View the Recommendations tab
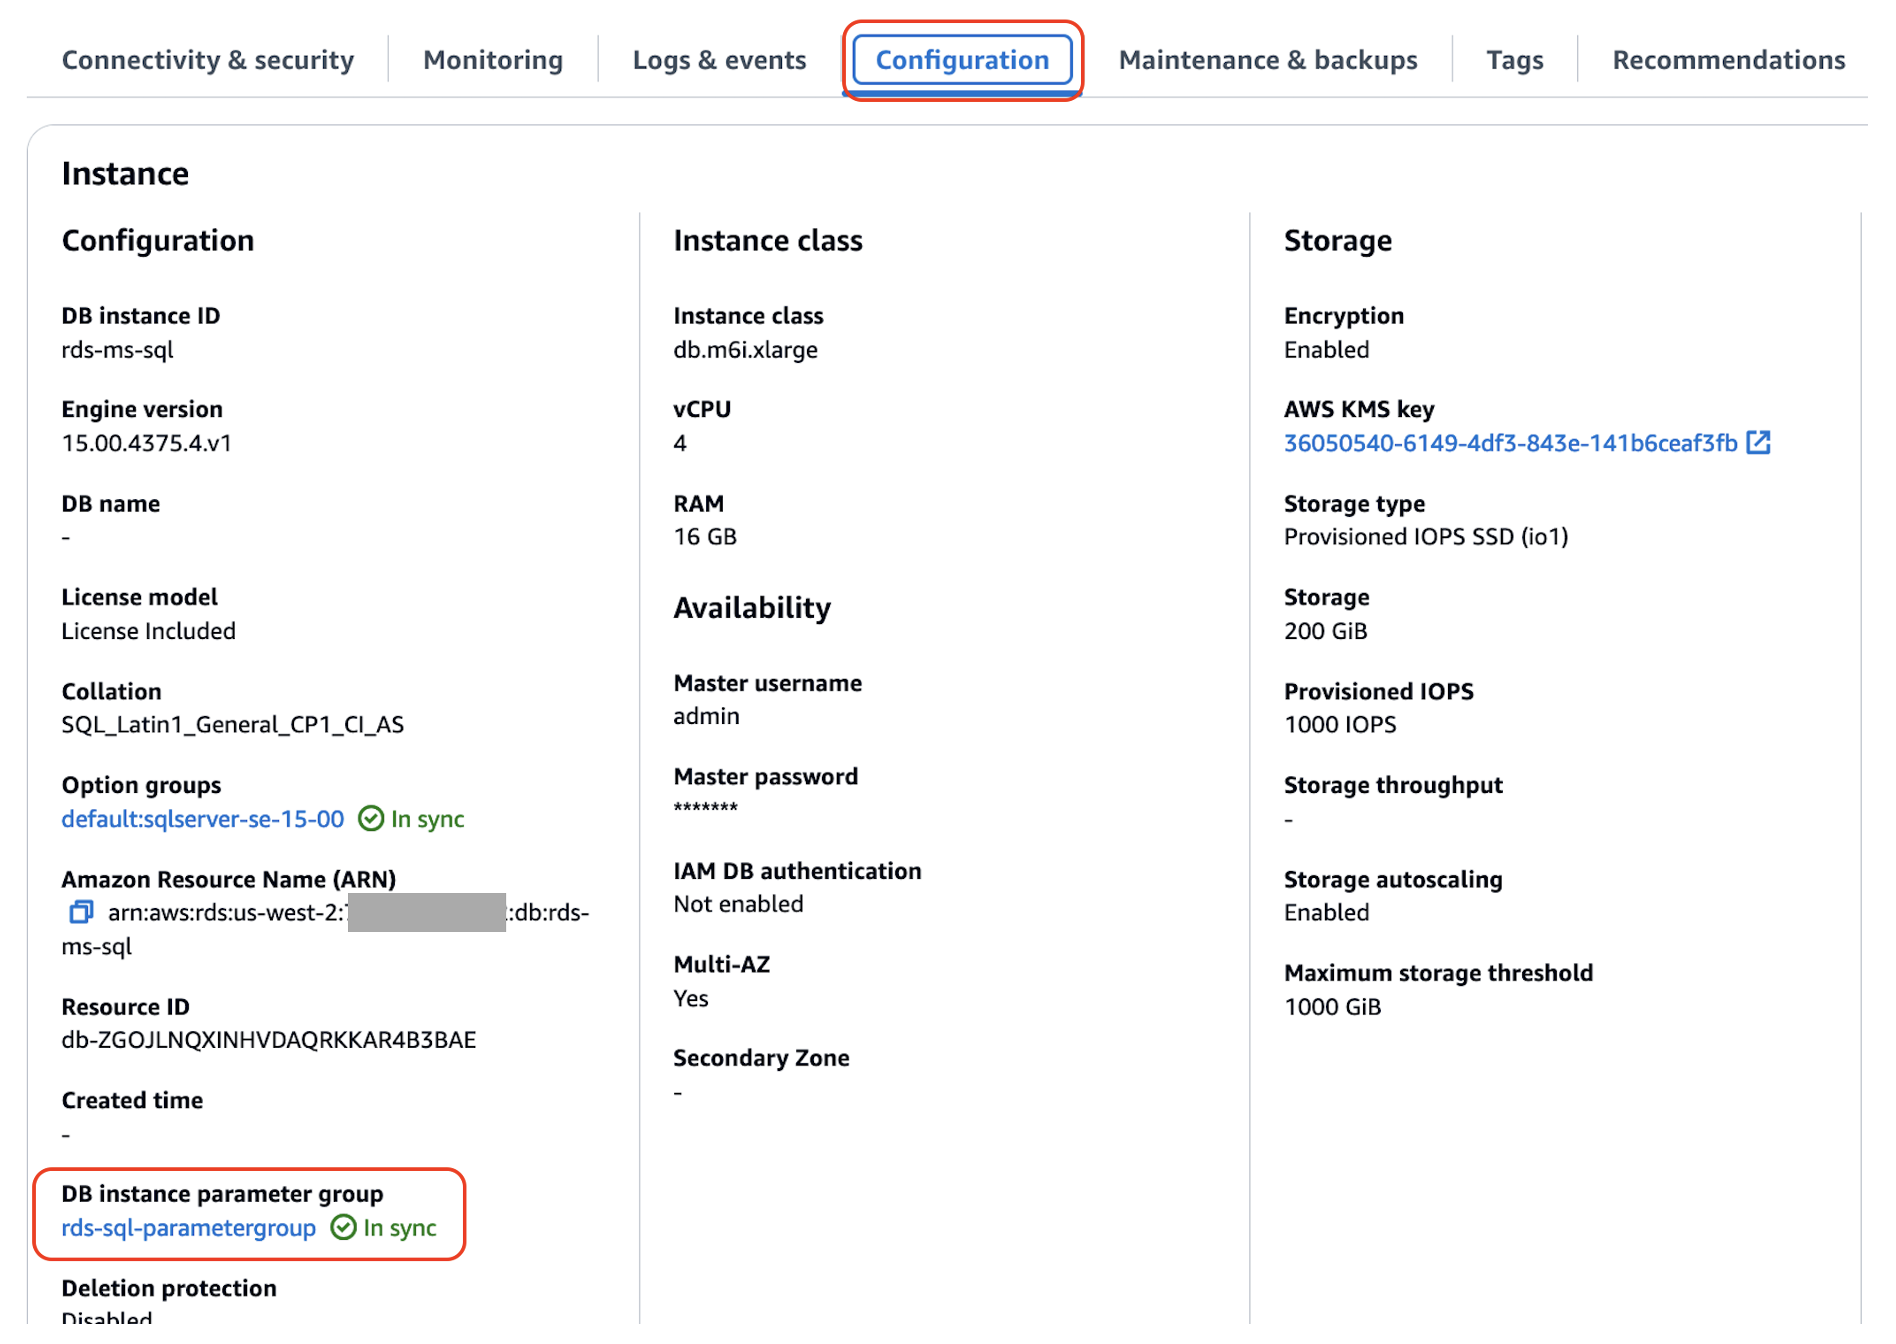1896x1344 pixels. click(x=1728, y=60)
